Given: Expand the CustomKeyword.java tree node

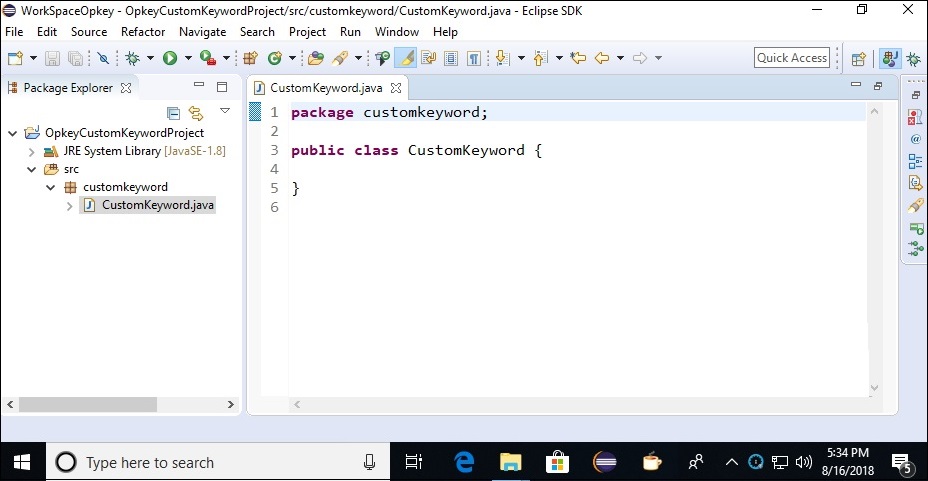Looking at the screenshot, I should pyautogui.click(x=69, y=206).
